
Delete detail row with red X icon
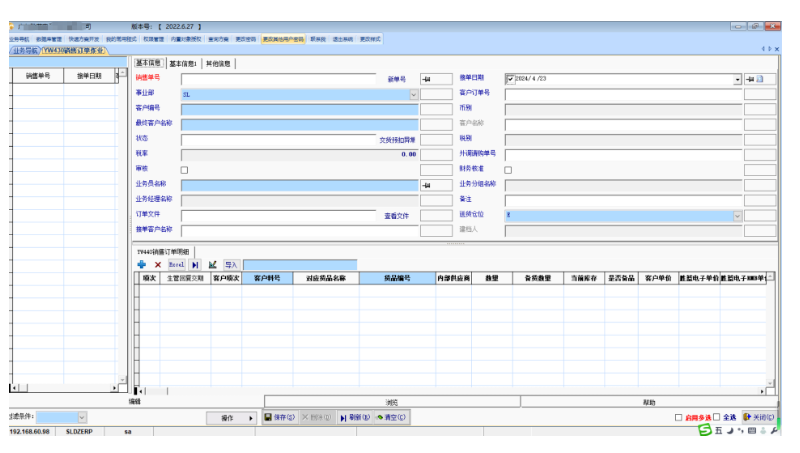(158, 265)
